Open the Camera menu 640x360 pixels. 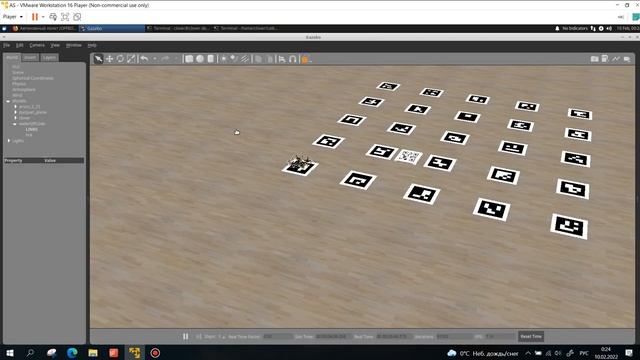[x=37, y=45]
